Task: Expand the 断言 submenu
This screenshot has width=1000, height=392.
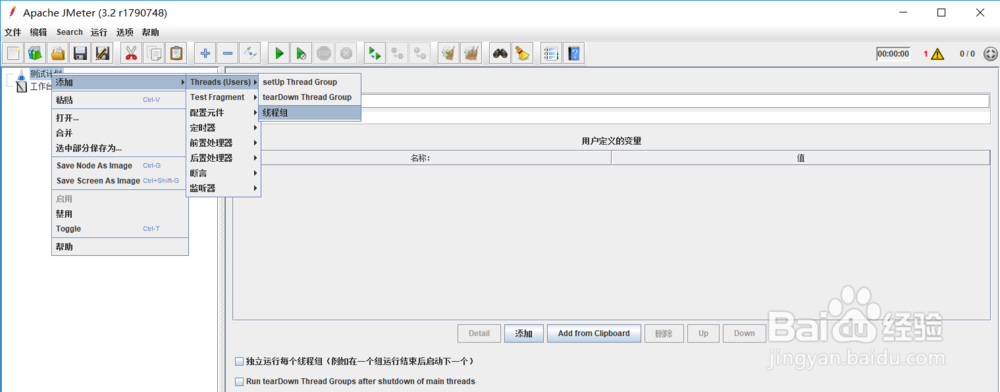Action: click(222, 173)
